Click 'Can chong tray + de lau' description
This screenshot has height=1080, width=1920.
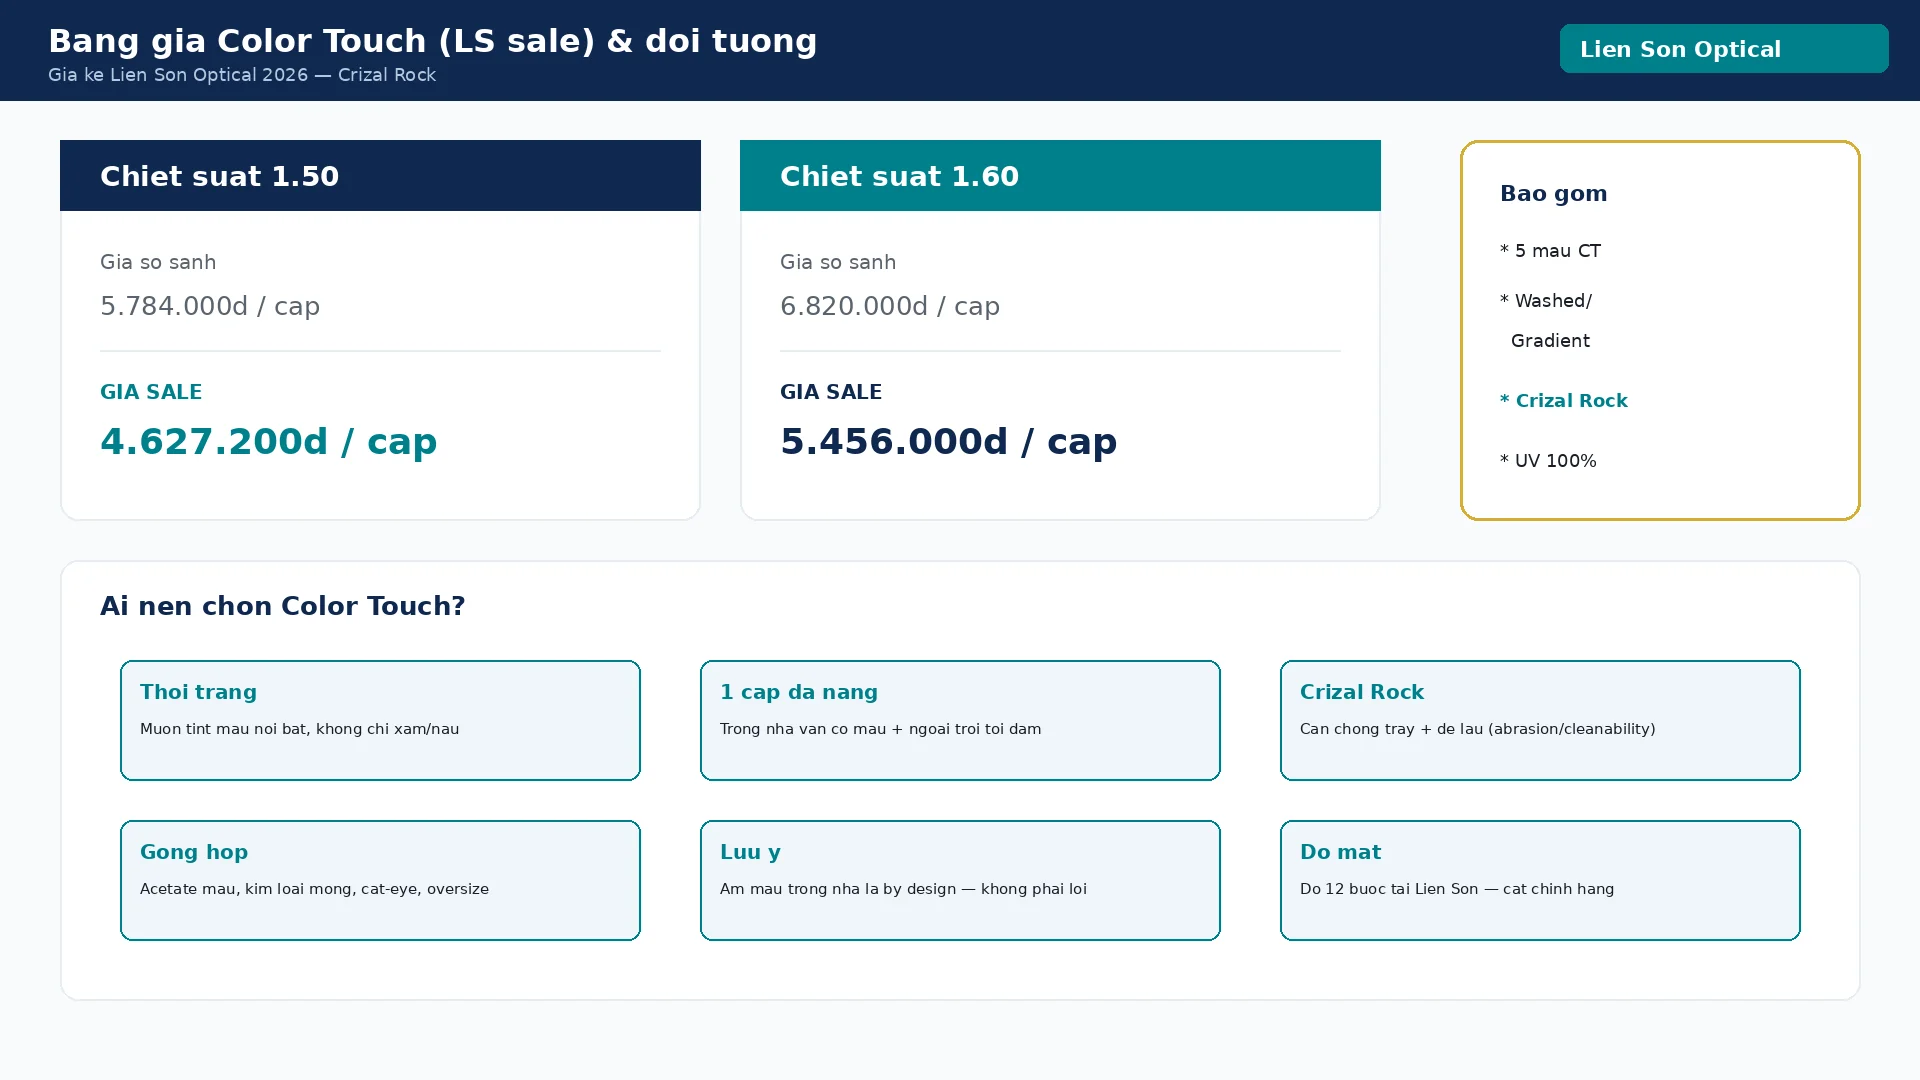(x=1477, y=729)
